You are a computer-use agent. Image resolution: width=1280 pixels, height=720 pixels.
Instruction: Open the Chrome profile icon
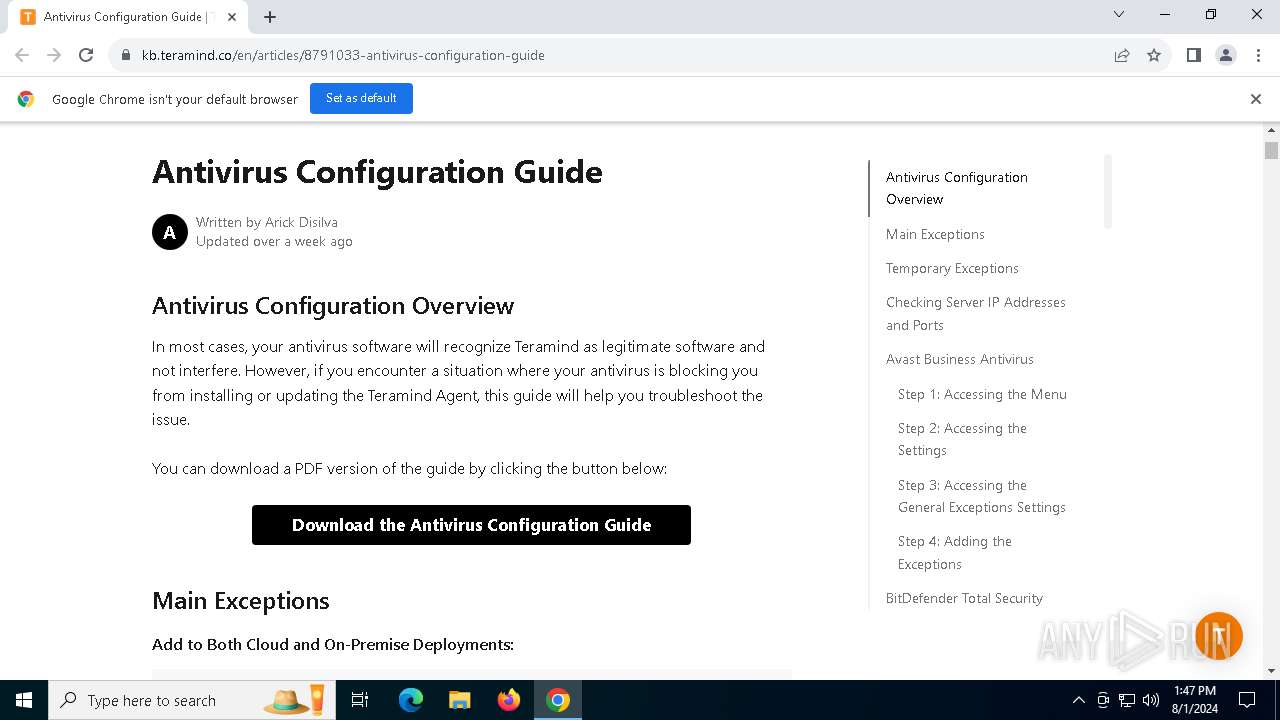[x=1226, y=55]
